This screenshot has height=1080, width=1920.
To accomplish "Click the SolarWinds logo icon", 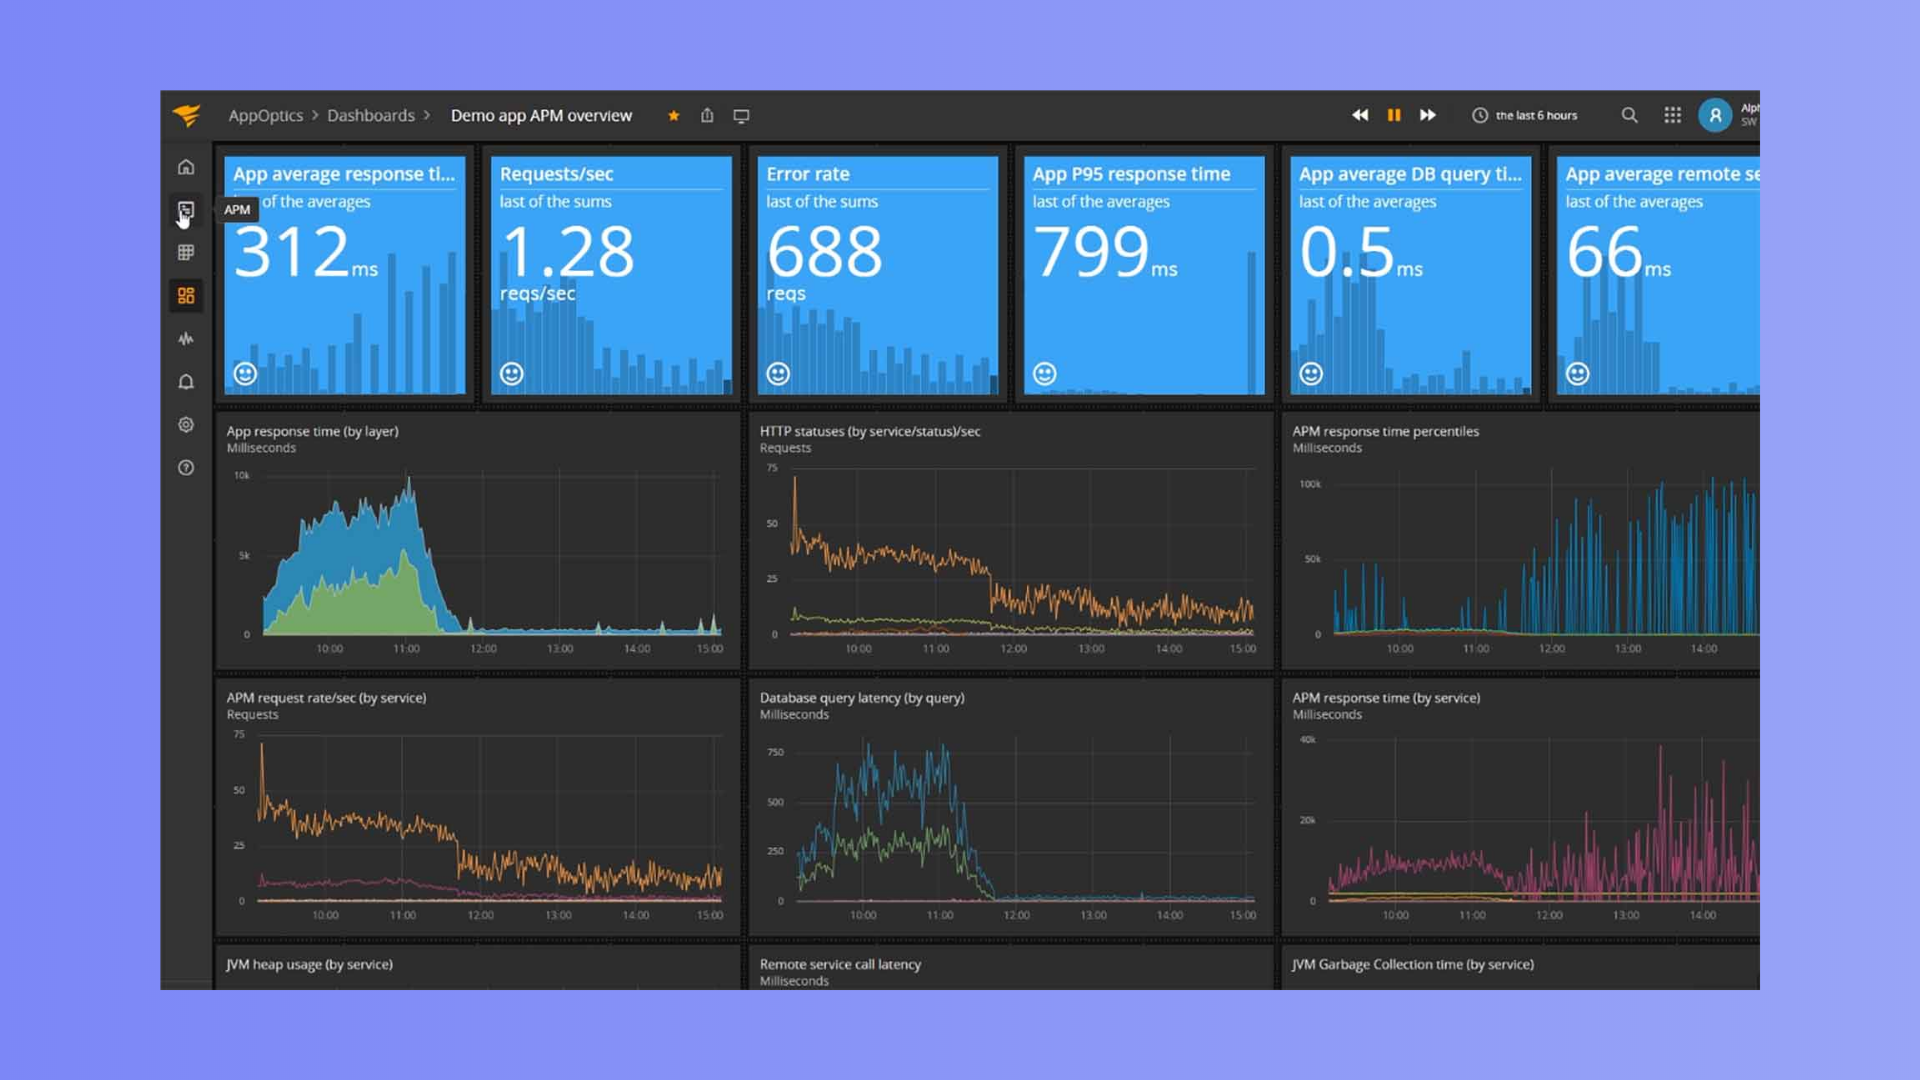I will pos(186,115).
